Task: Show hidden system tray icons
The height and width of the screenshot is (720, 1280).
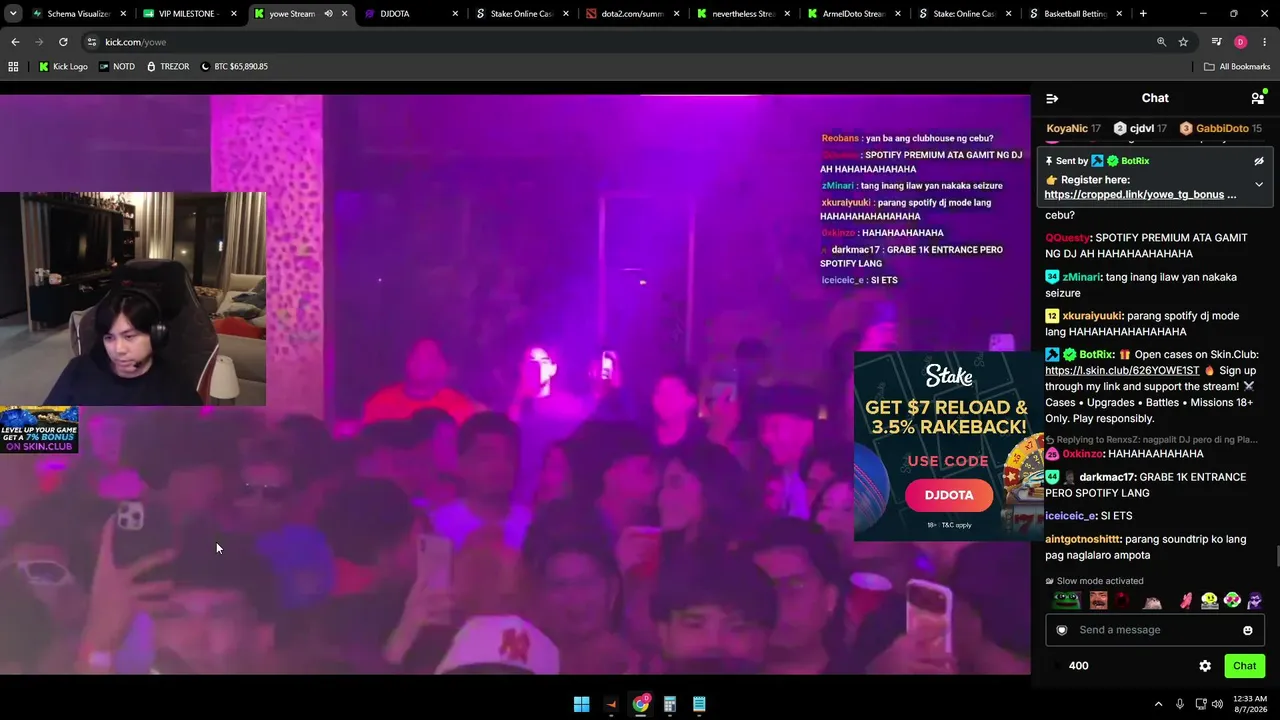Action: (x=1159, y=704)
